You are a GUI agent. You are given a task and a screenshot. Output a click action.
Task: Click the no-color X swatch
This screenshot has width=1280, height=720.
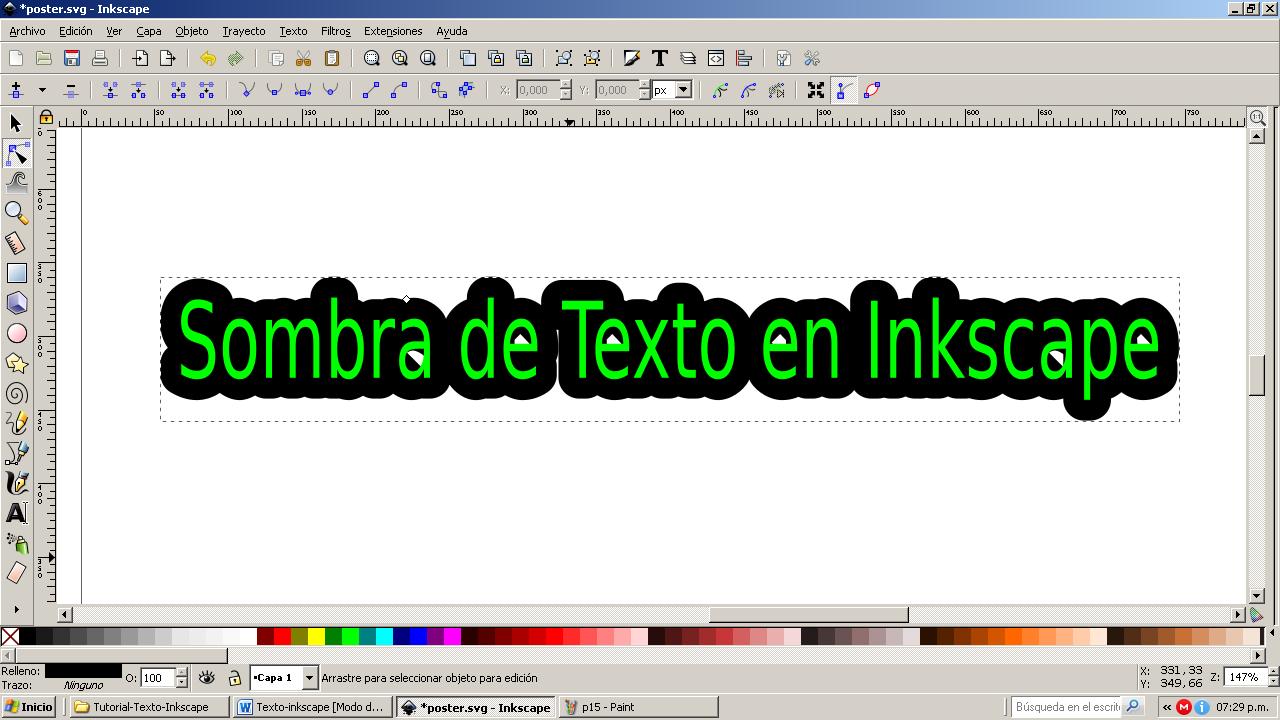tap(10, 636)
